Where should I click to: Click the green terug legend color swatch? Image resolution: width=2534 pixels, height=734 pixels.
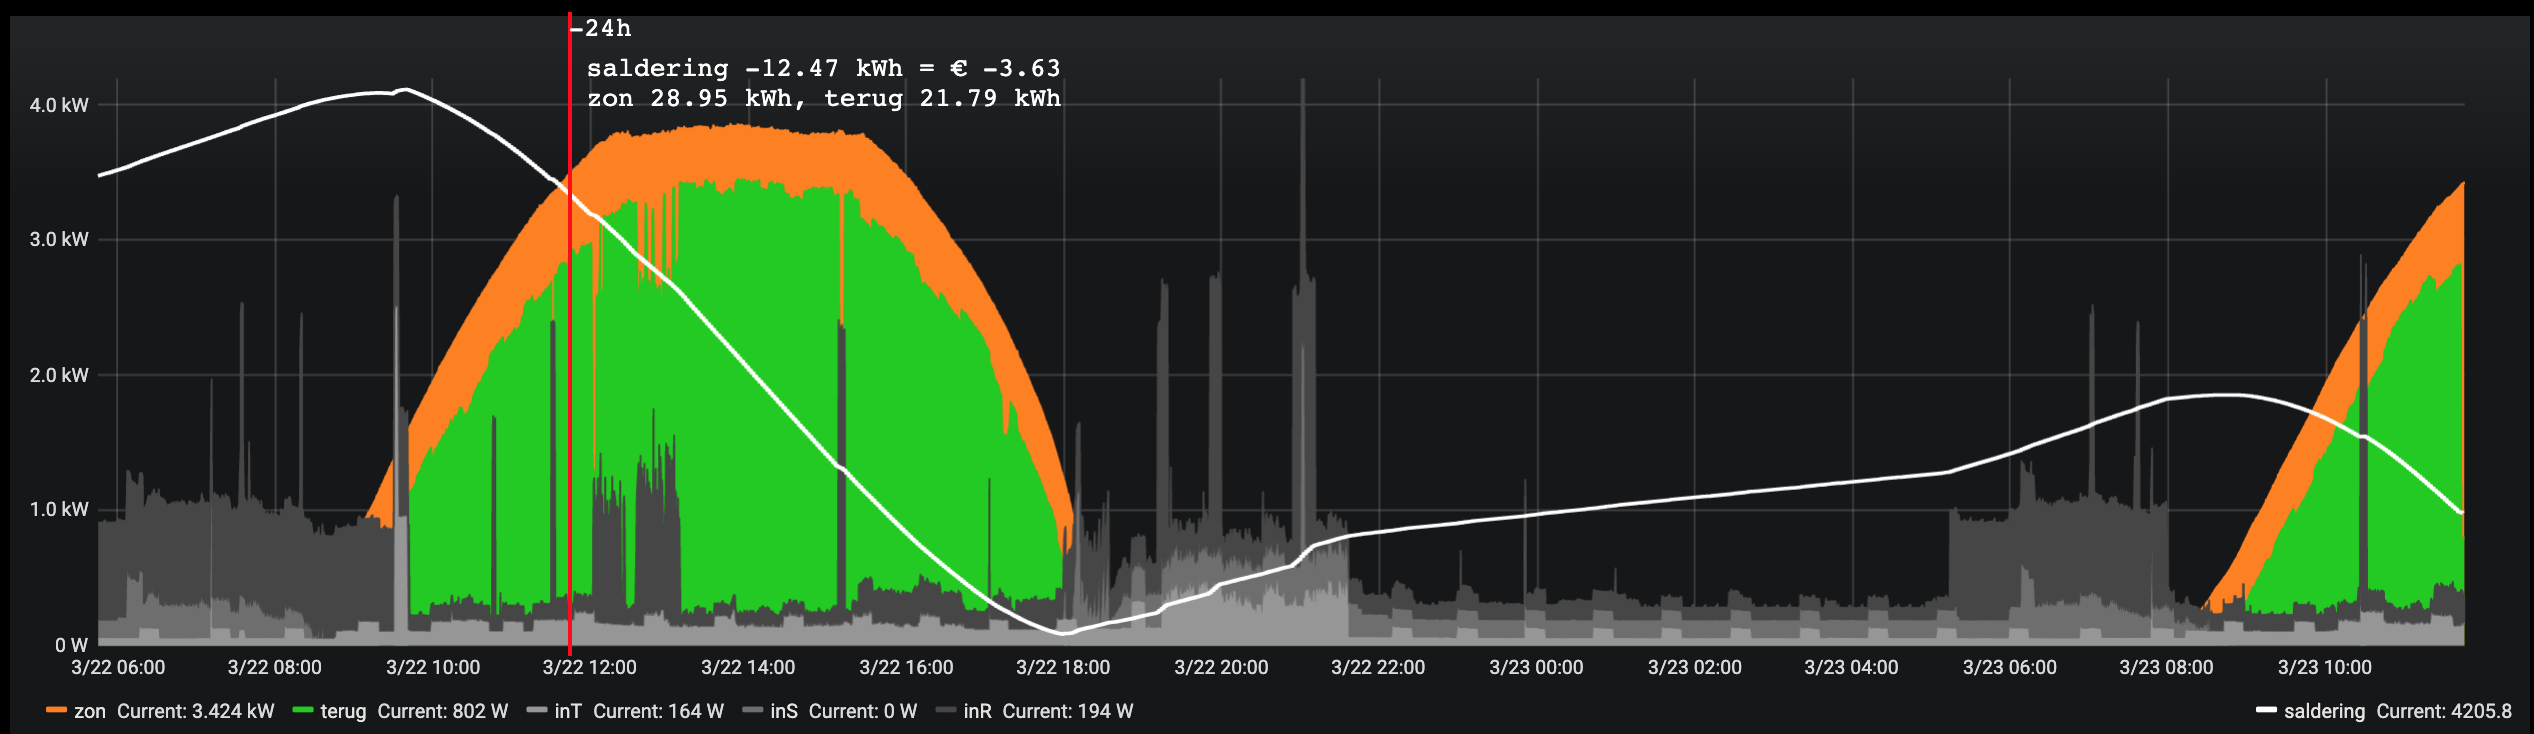click(x=303, y=711)
